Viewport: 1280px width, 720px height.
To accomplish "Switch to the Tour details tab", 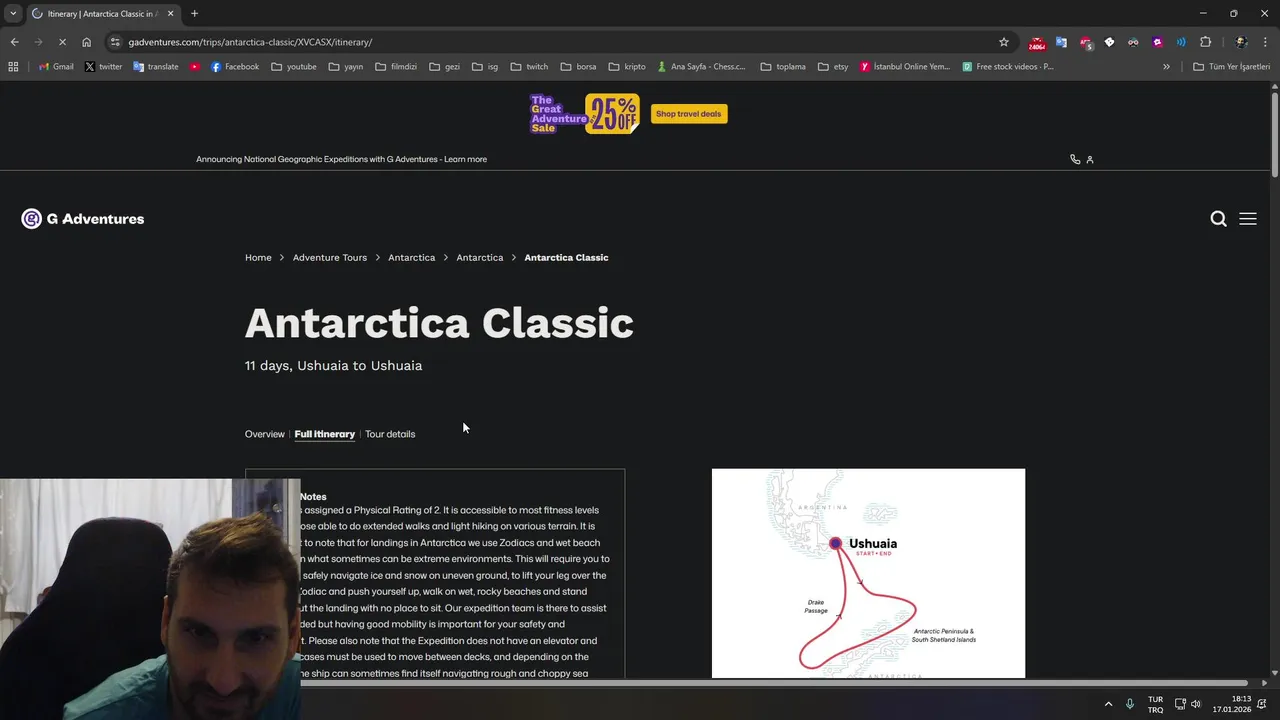I will pyautogui.click(x=390, y=434).
